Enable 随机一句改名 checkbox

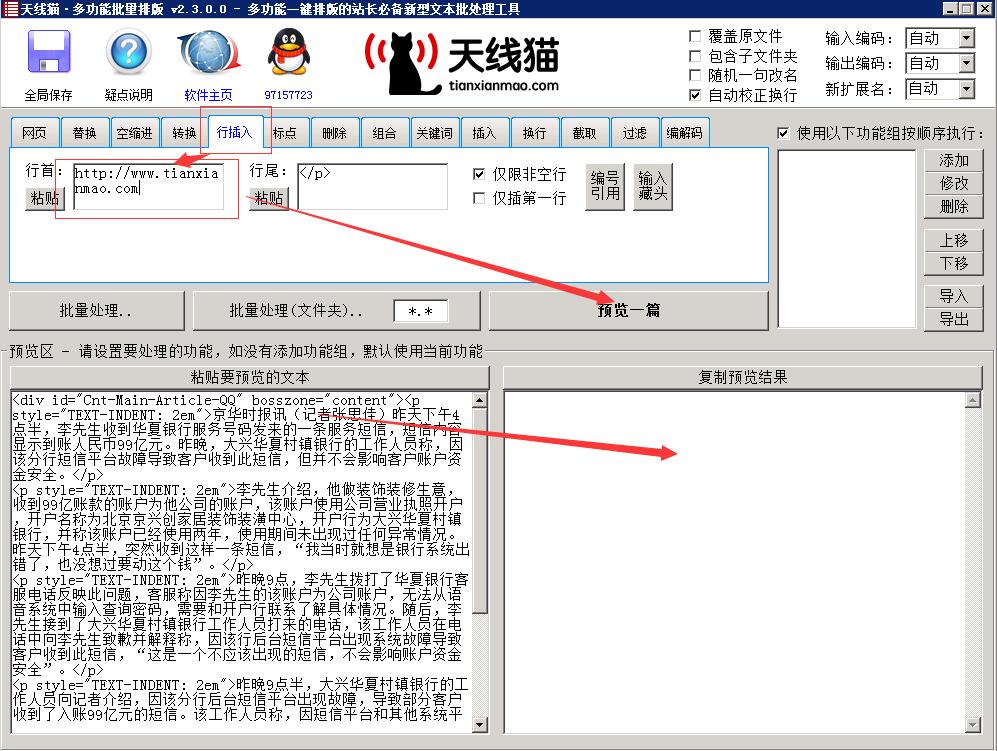pyautogui.click(x=695, y=75)
